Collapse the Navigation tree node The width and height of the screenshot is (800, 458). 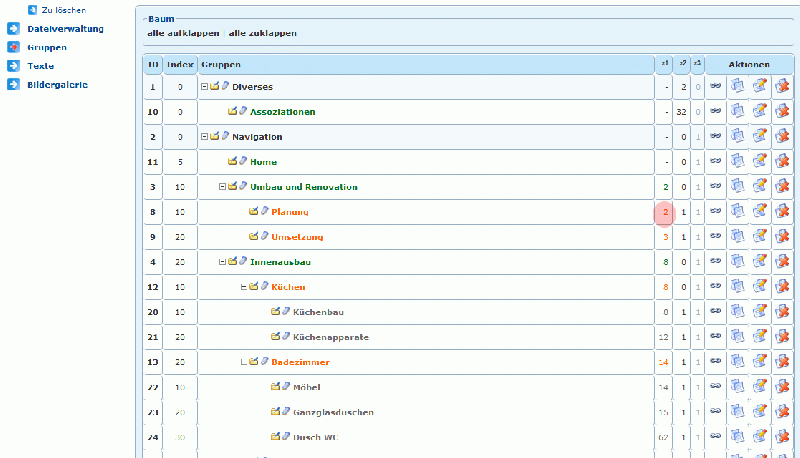coord(204,137)
